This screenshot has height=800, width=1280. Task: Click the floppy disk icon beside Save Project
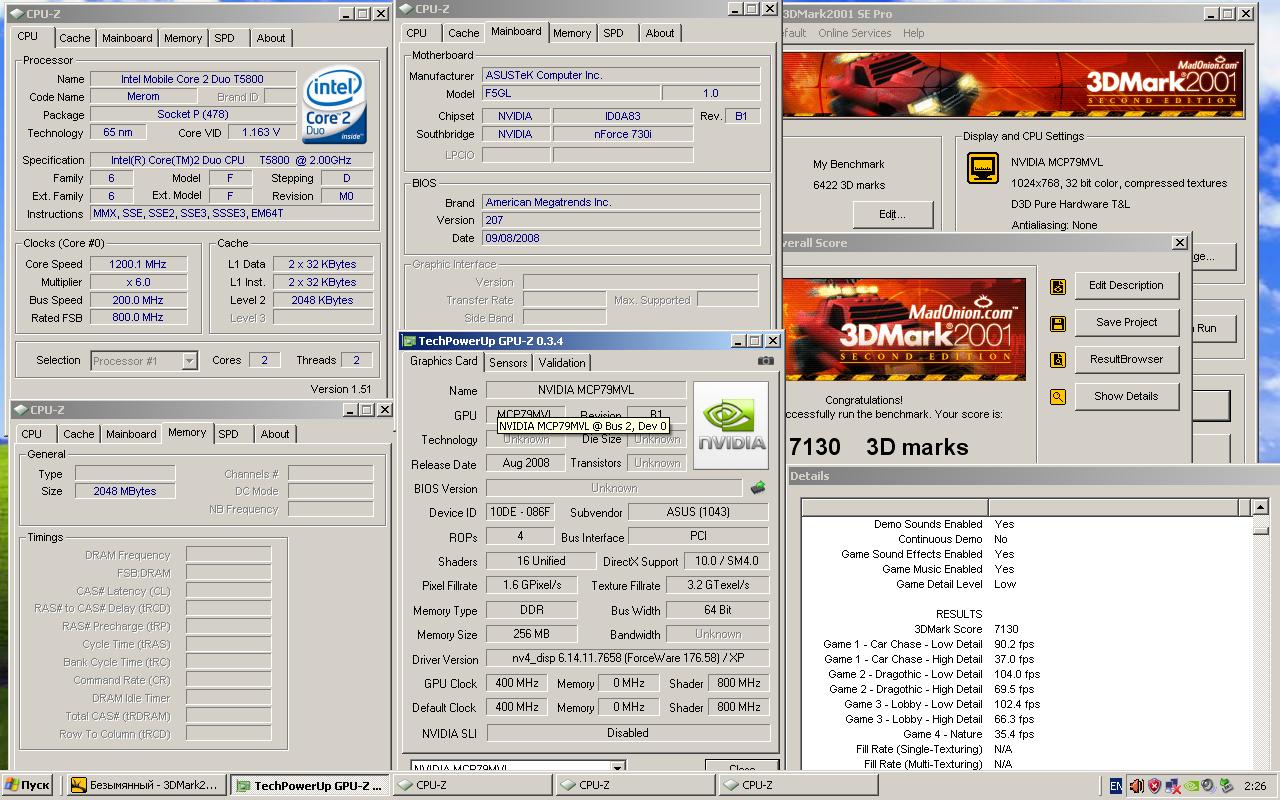(x=1058, y=324)
